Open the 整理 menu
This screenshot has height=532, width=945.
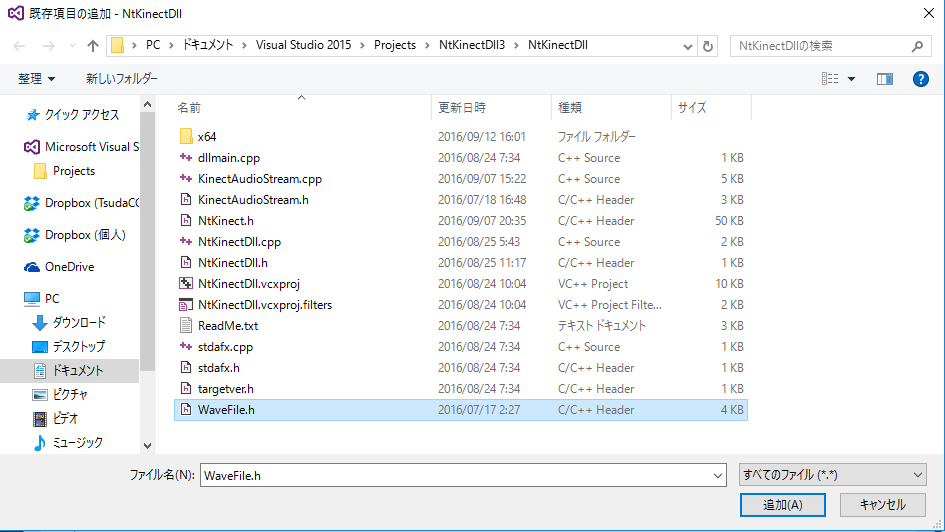(37, 79)
